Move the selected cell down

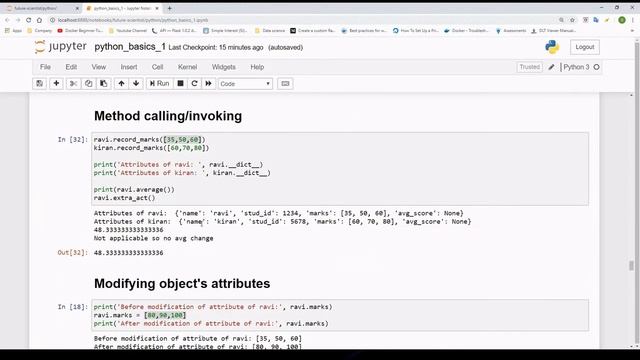[136, 84]
